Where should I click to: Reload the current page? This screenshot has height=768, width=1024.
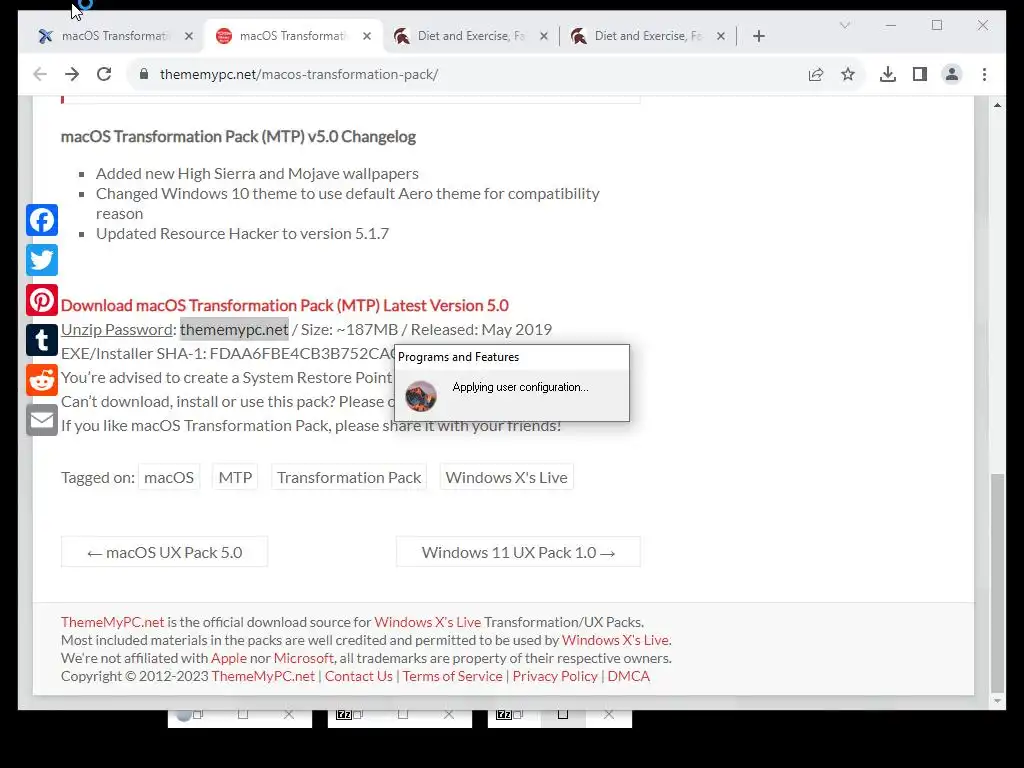[x=104, y=74]
